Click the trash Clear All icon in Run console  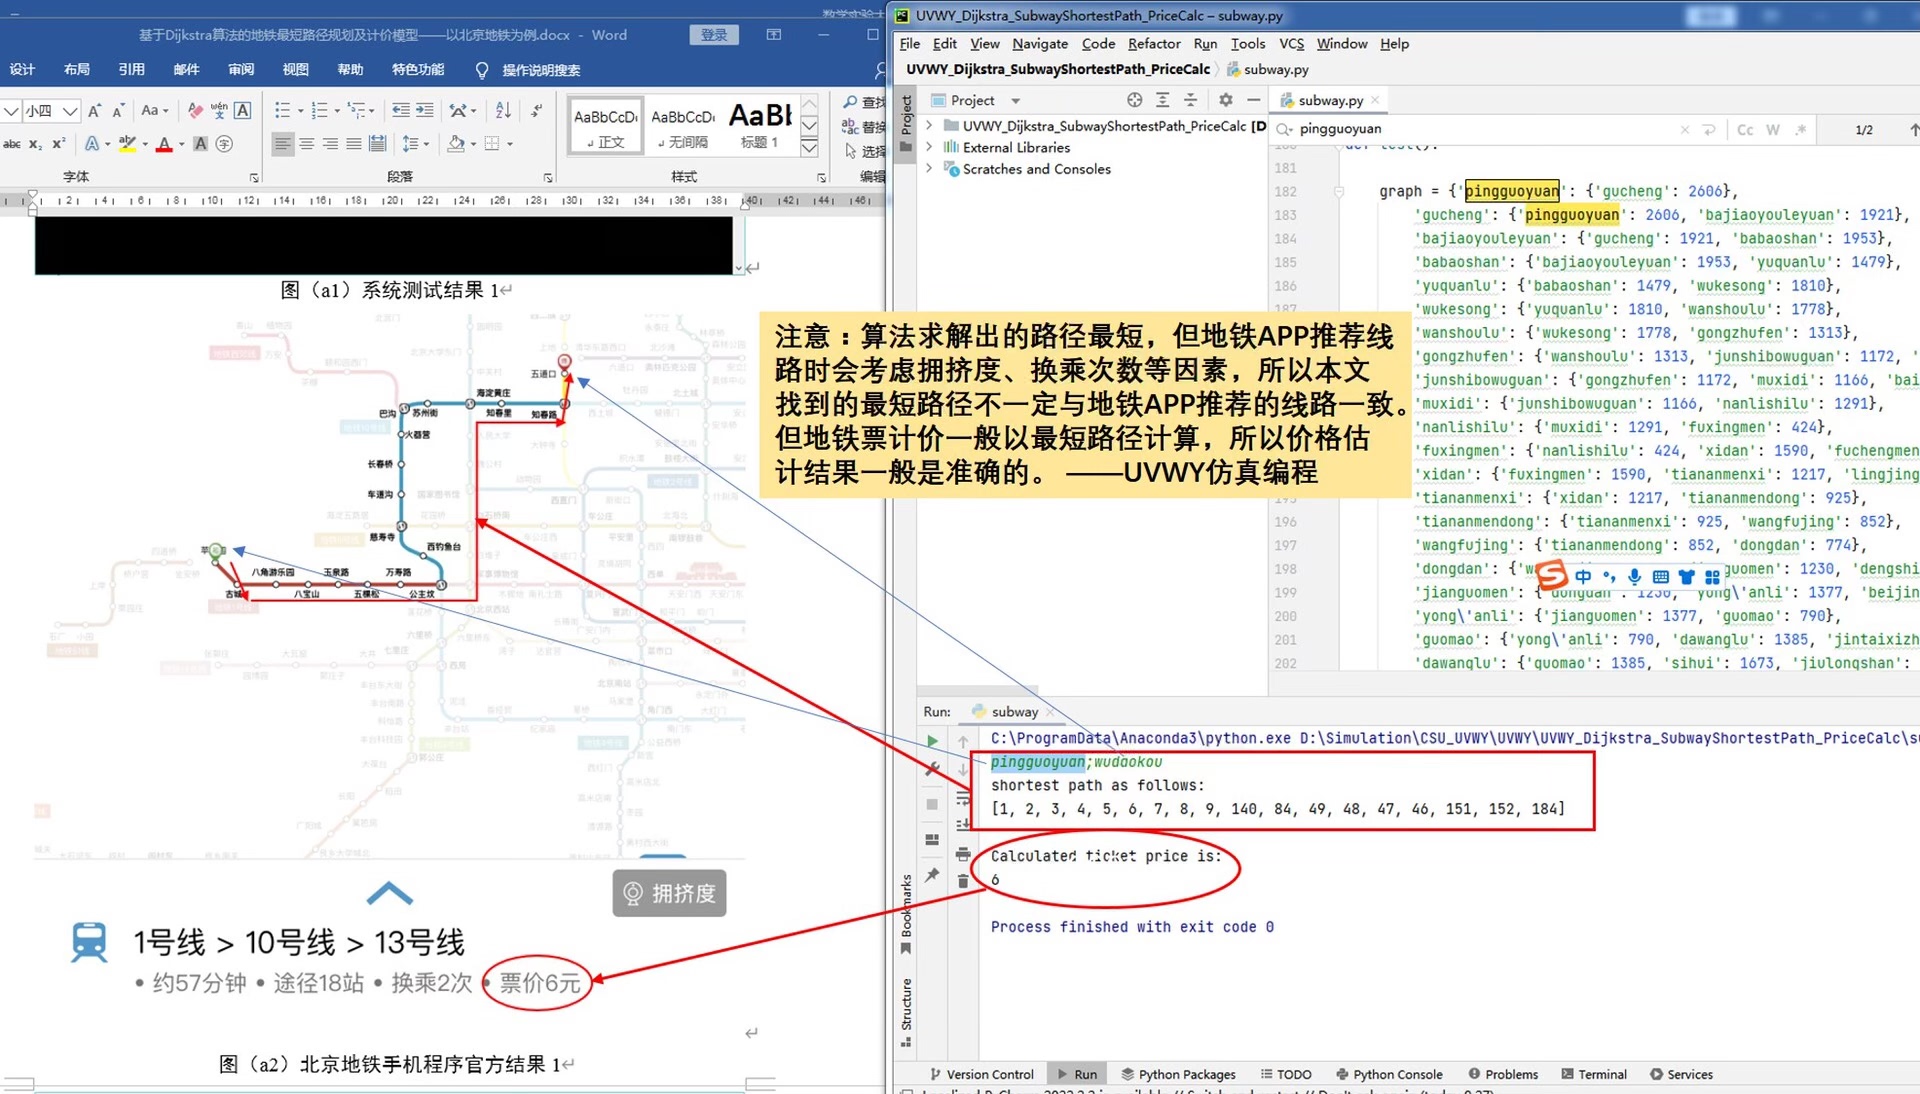pyautogui.click(x=962, y=881)
